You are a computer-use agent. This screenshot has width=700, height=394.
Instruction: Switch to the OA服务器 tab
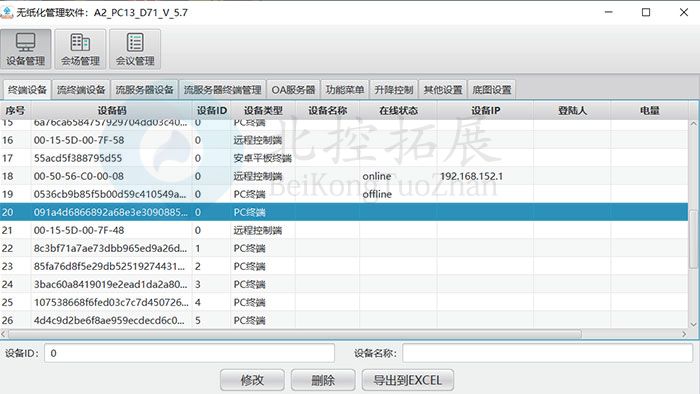coord(293,90)
